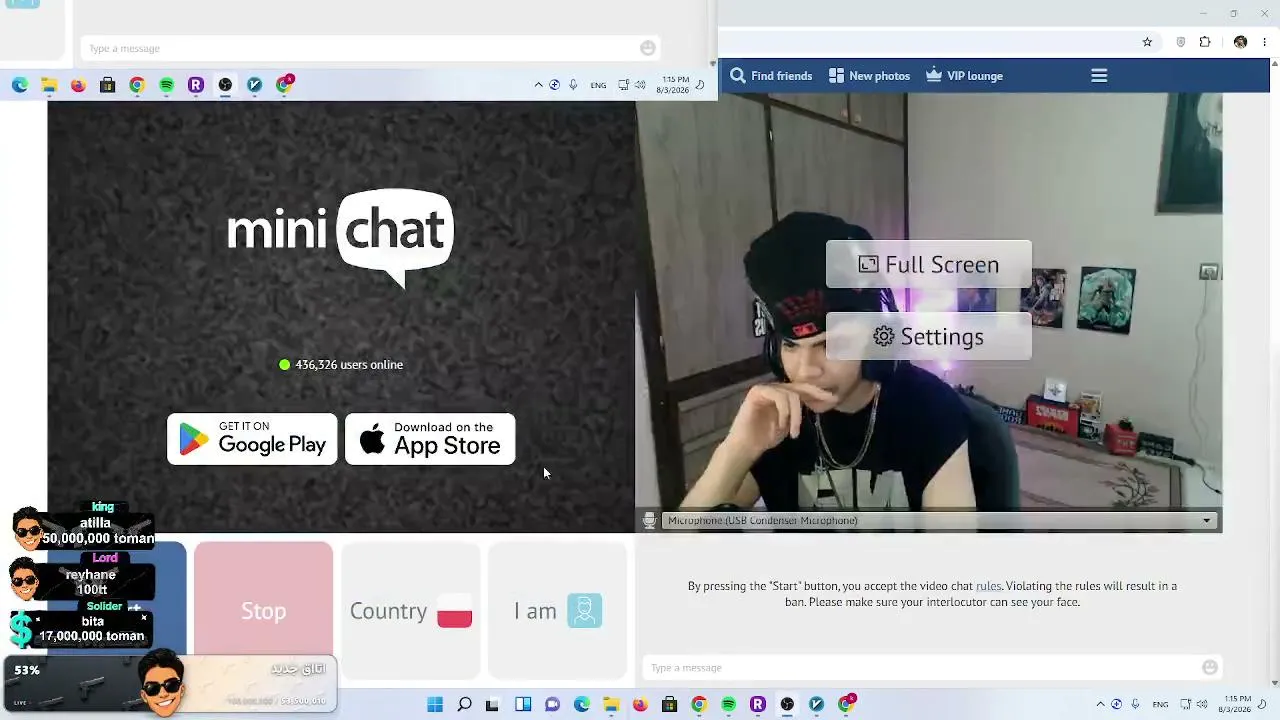This screenshot has width=1280, height=720.
Task: Bookmark this page with the star icon
Action: pyautogui.click(x=1147, y=42)
